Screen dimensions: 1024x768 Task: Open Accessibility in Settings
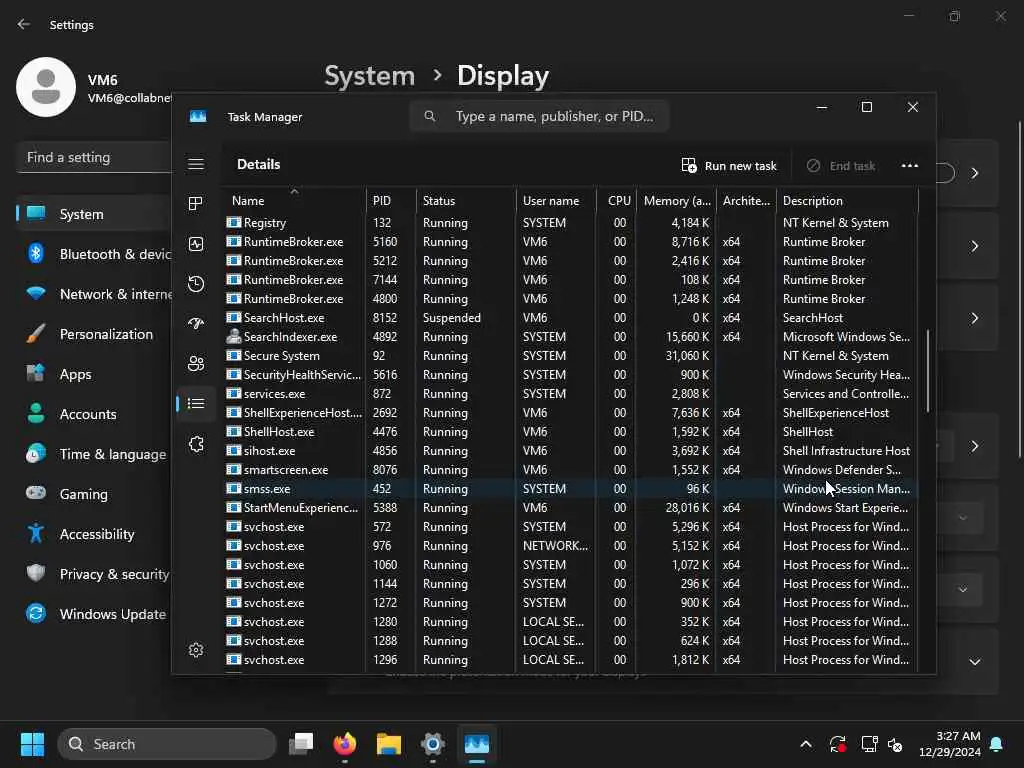(x=95, y=534)
